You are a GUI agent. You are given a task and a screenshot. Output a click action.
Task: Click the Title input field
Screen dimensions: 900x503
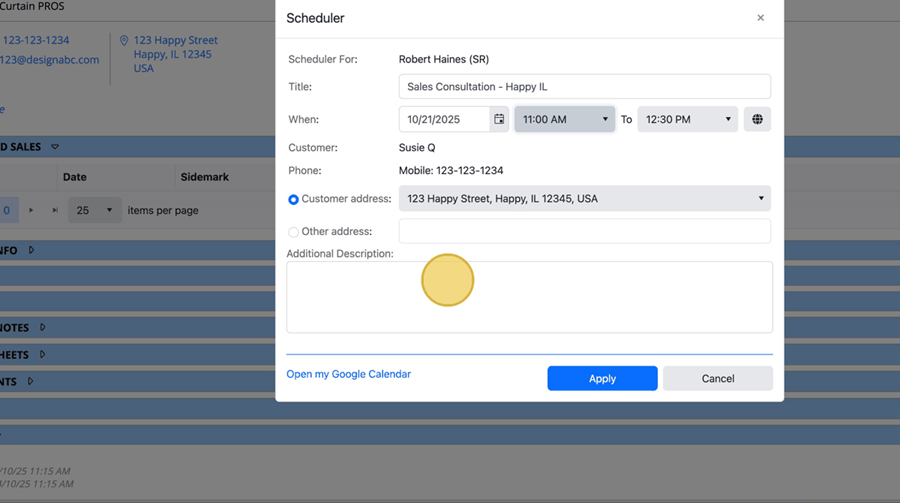pos(584,87)
